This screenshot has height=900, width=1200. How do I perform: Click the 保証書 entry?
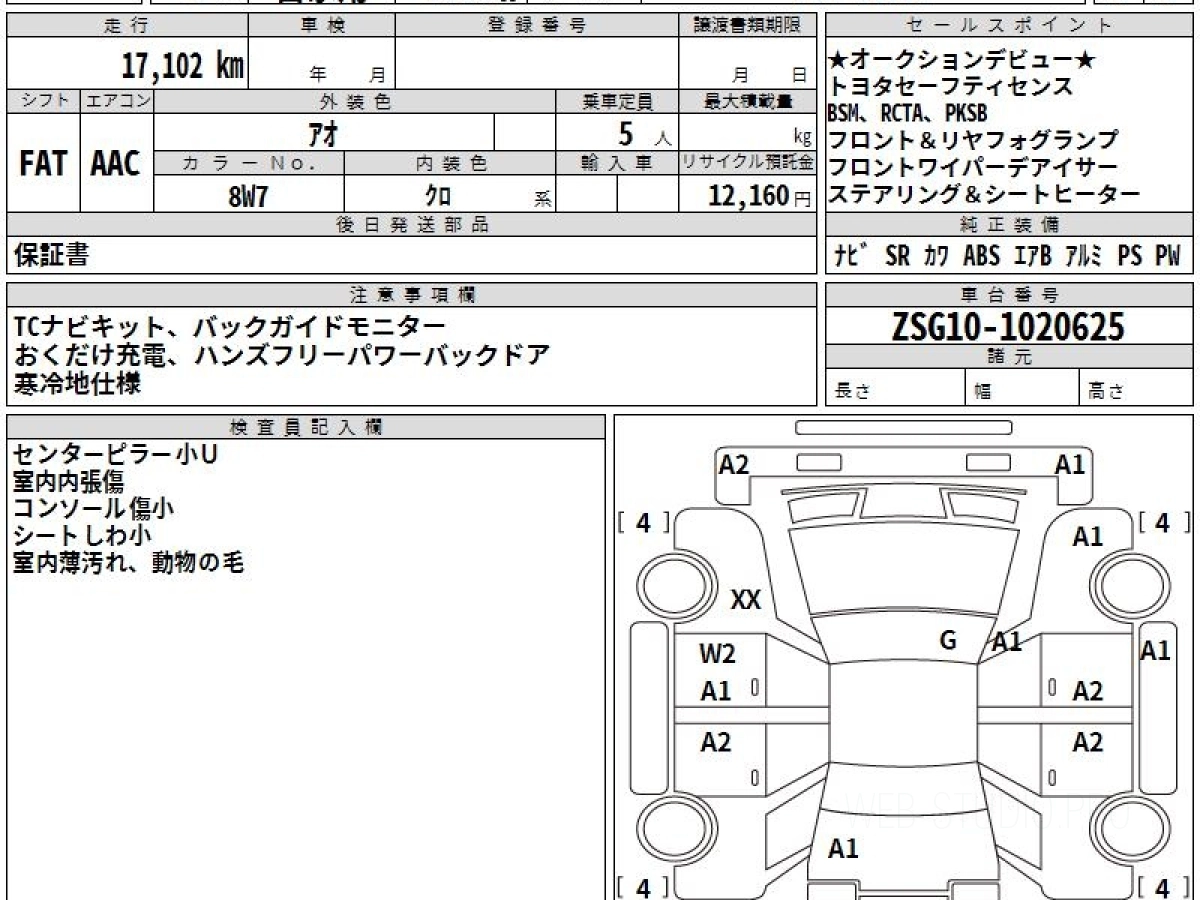tap(52, 255)
